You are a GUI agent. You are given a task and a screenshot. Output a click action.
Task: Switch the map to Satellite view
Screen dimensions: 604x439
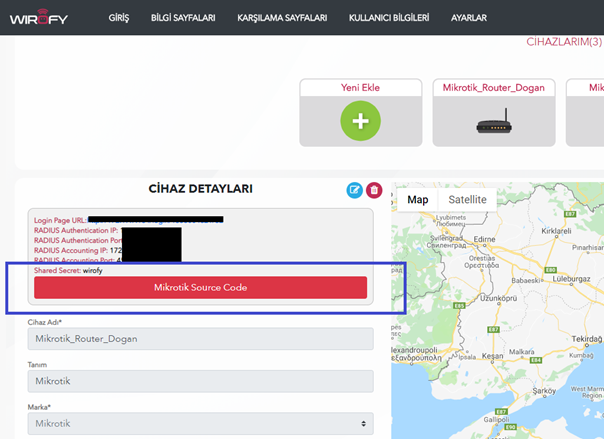[x=467, y=200]
